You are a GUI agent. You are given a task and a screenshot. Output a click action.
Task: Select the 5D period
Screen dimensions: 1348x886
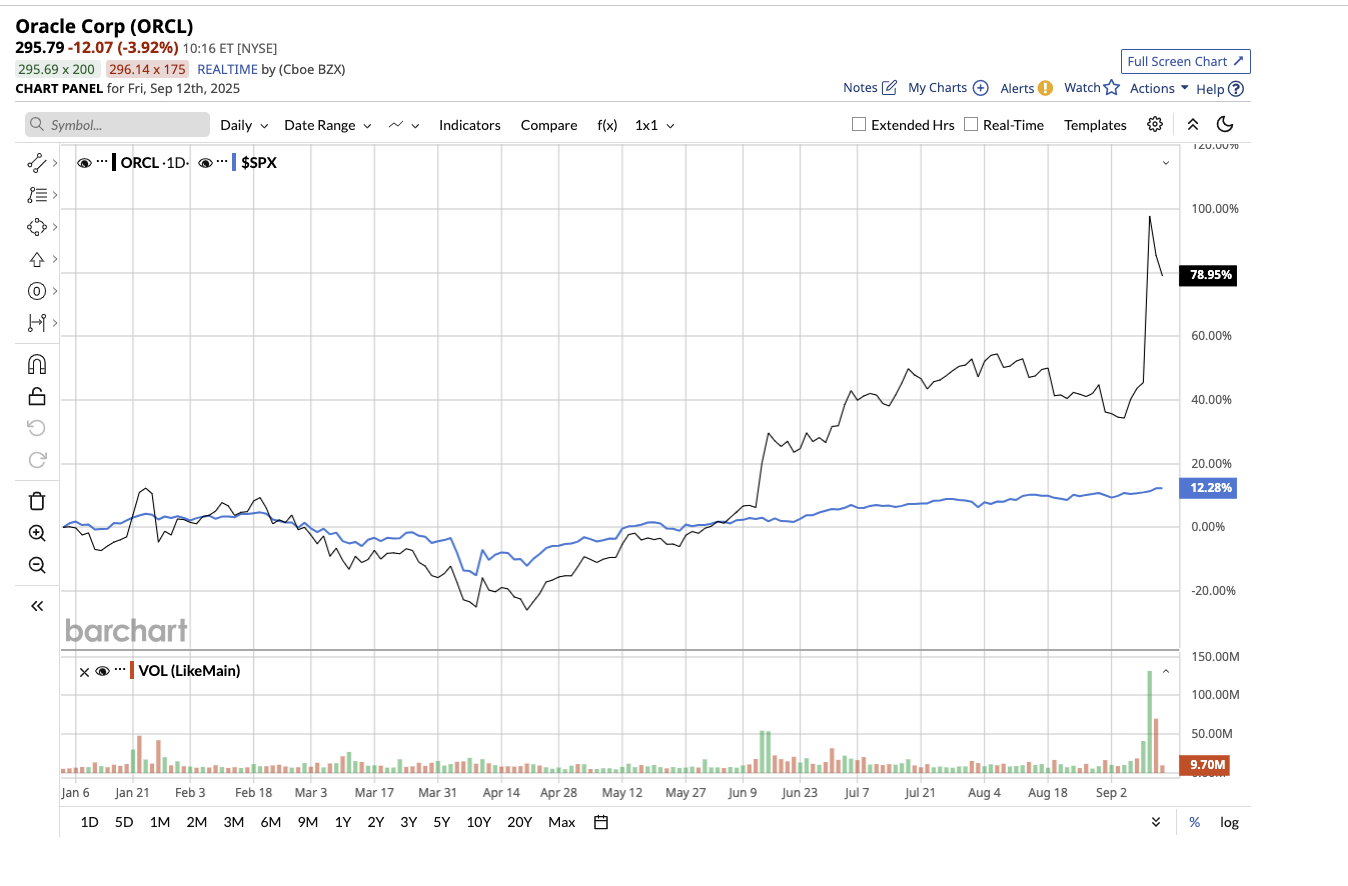(124, 822)
